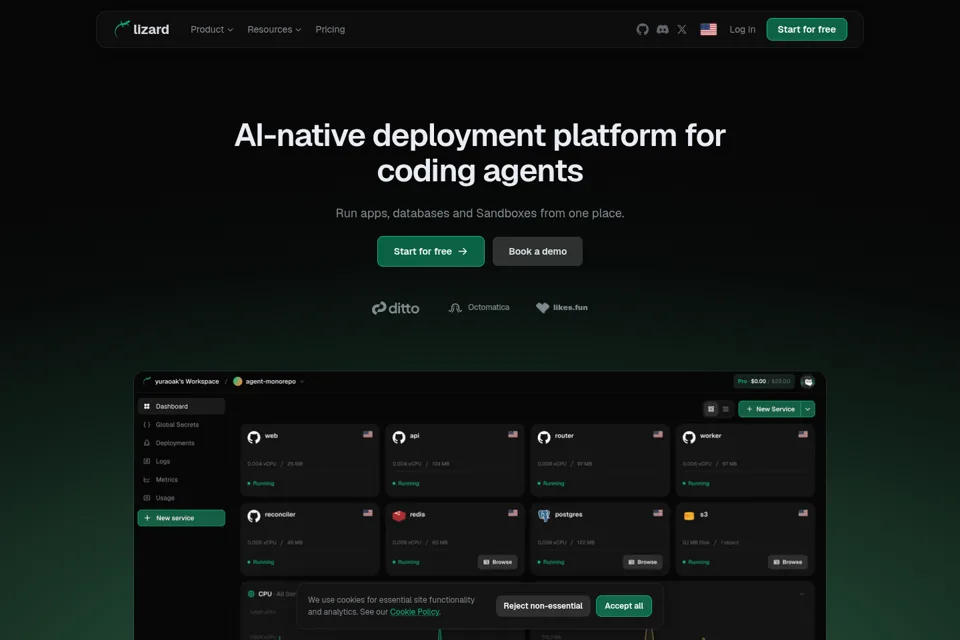The image size is (960, 640).
Task: Select Metrics in the sidebar
Action: coord(181,480)
